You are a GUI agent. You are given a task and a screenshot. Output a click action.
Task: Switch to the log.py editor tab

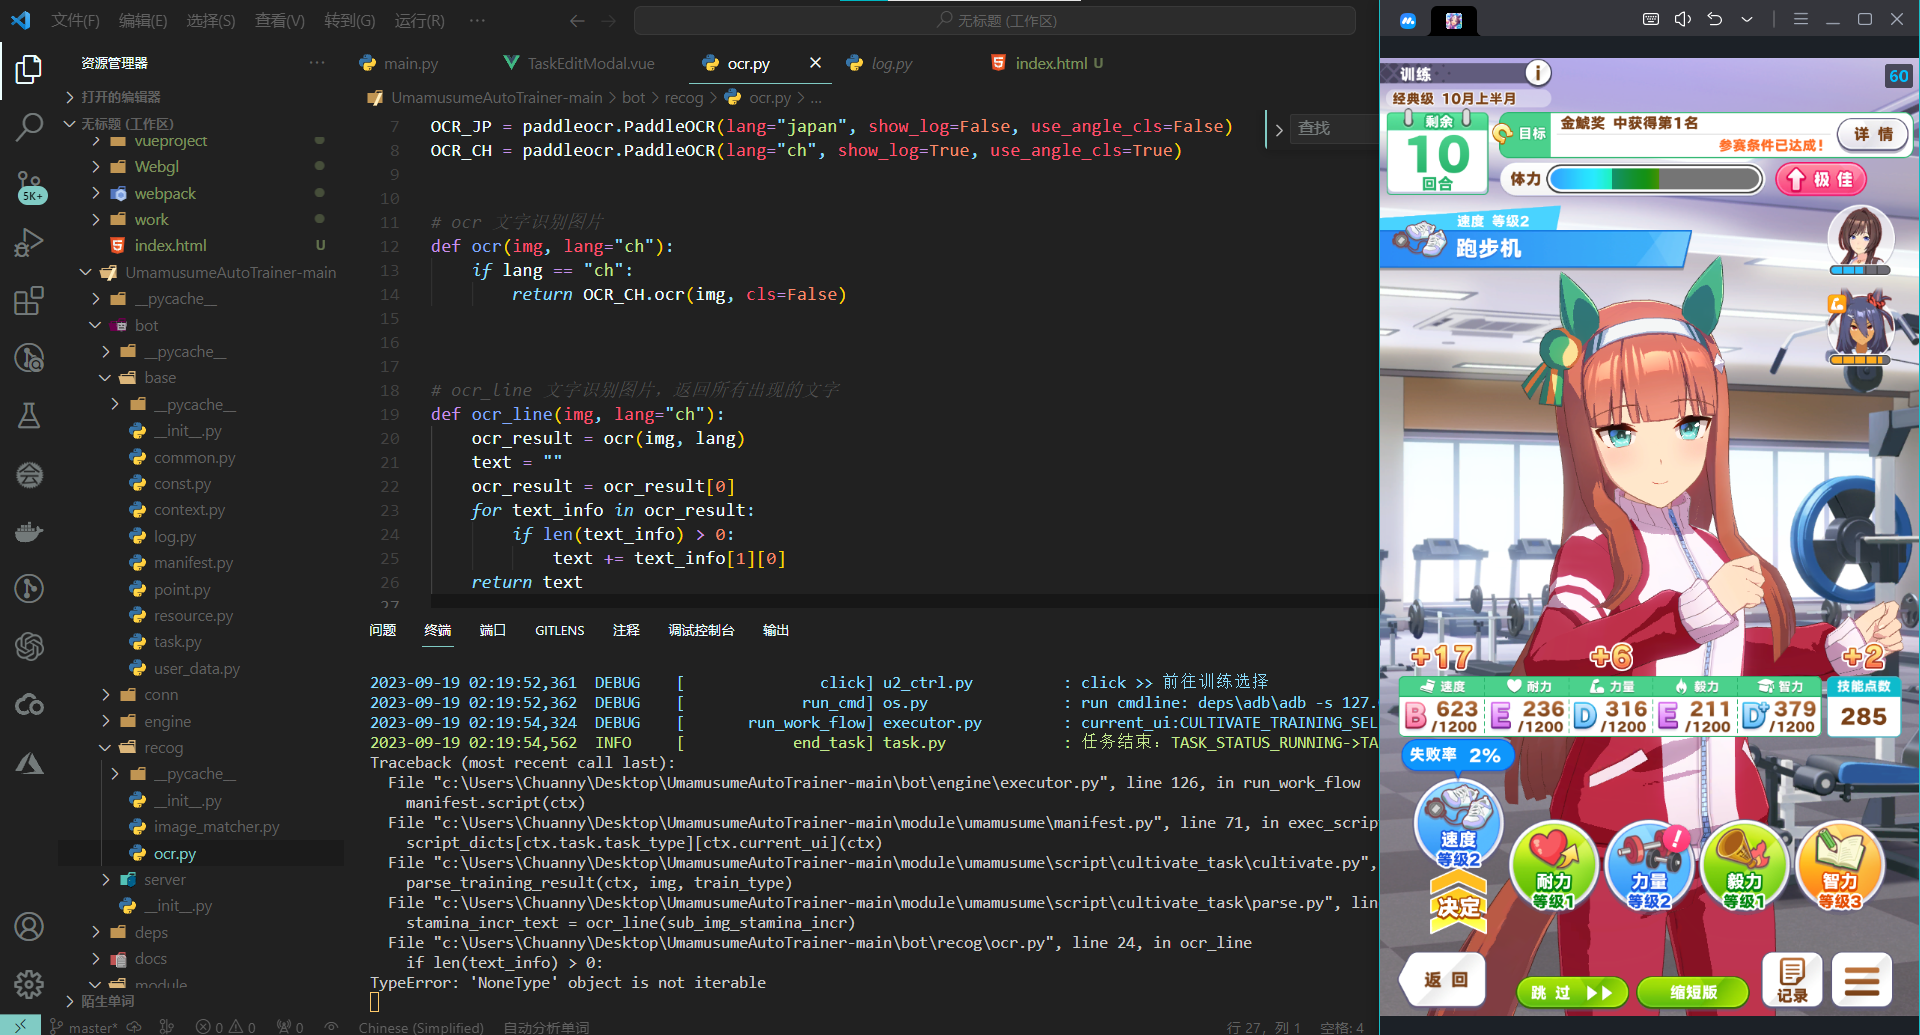(889, 63)
